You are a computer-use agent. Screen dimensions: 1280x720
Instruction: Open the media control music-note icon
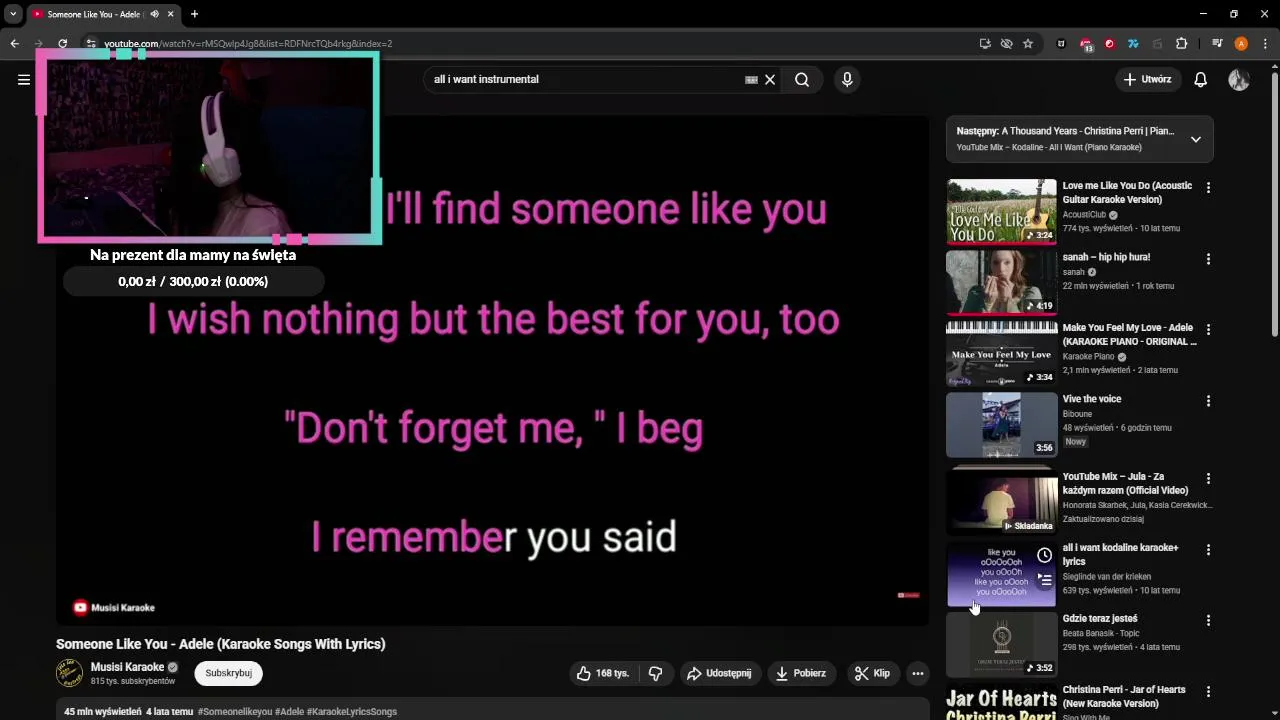1217,44
